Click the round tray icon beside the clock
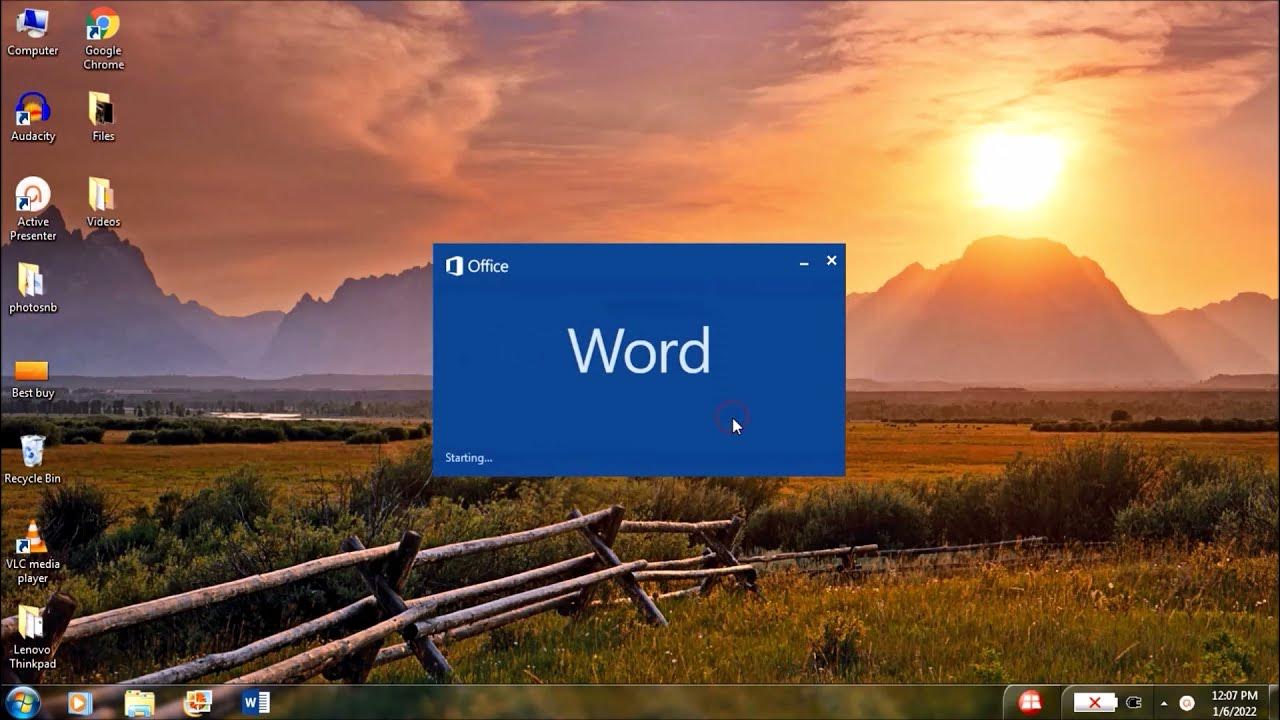 1187,702
